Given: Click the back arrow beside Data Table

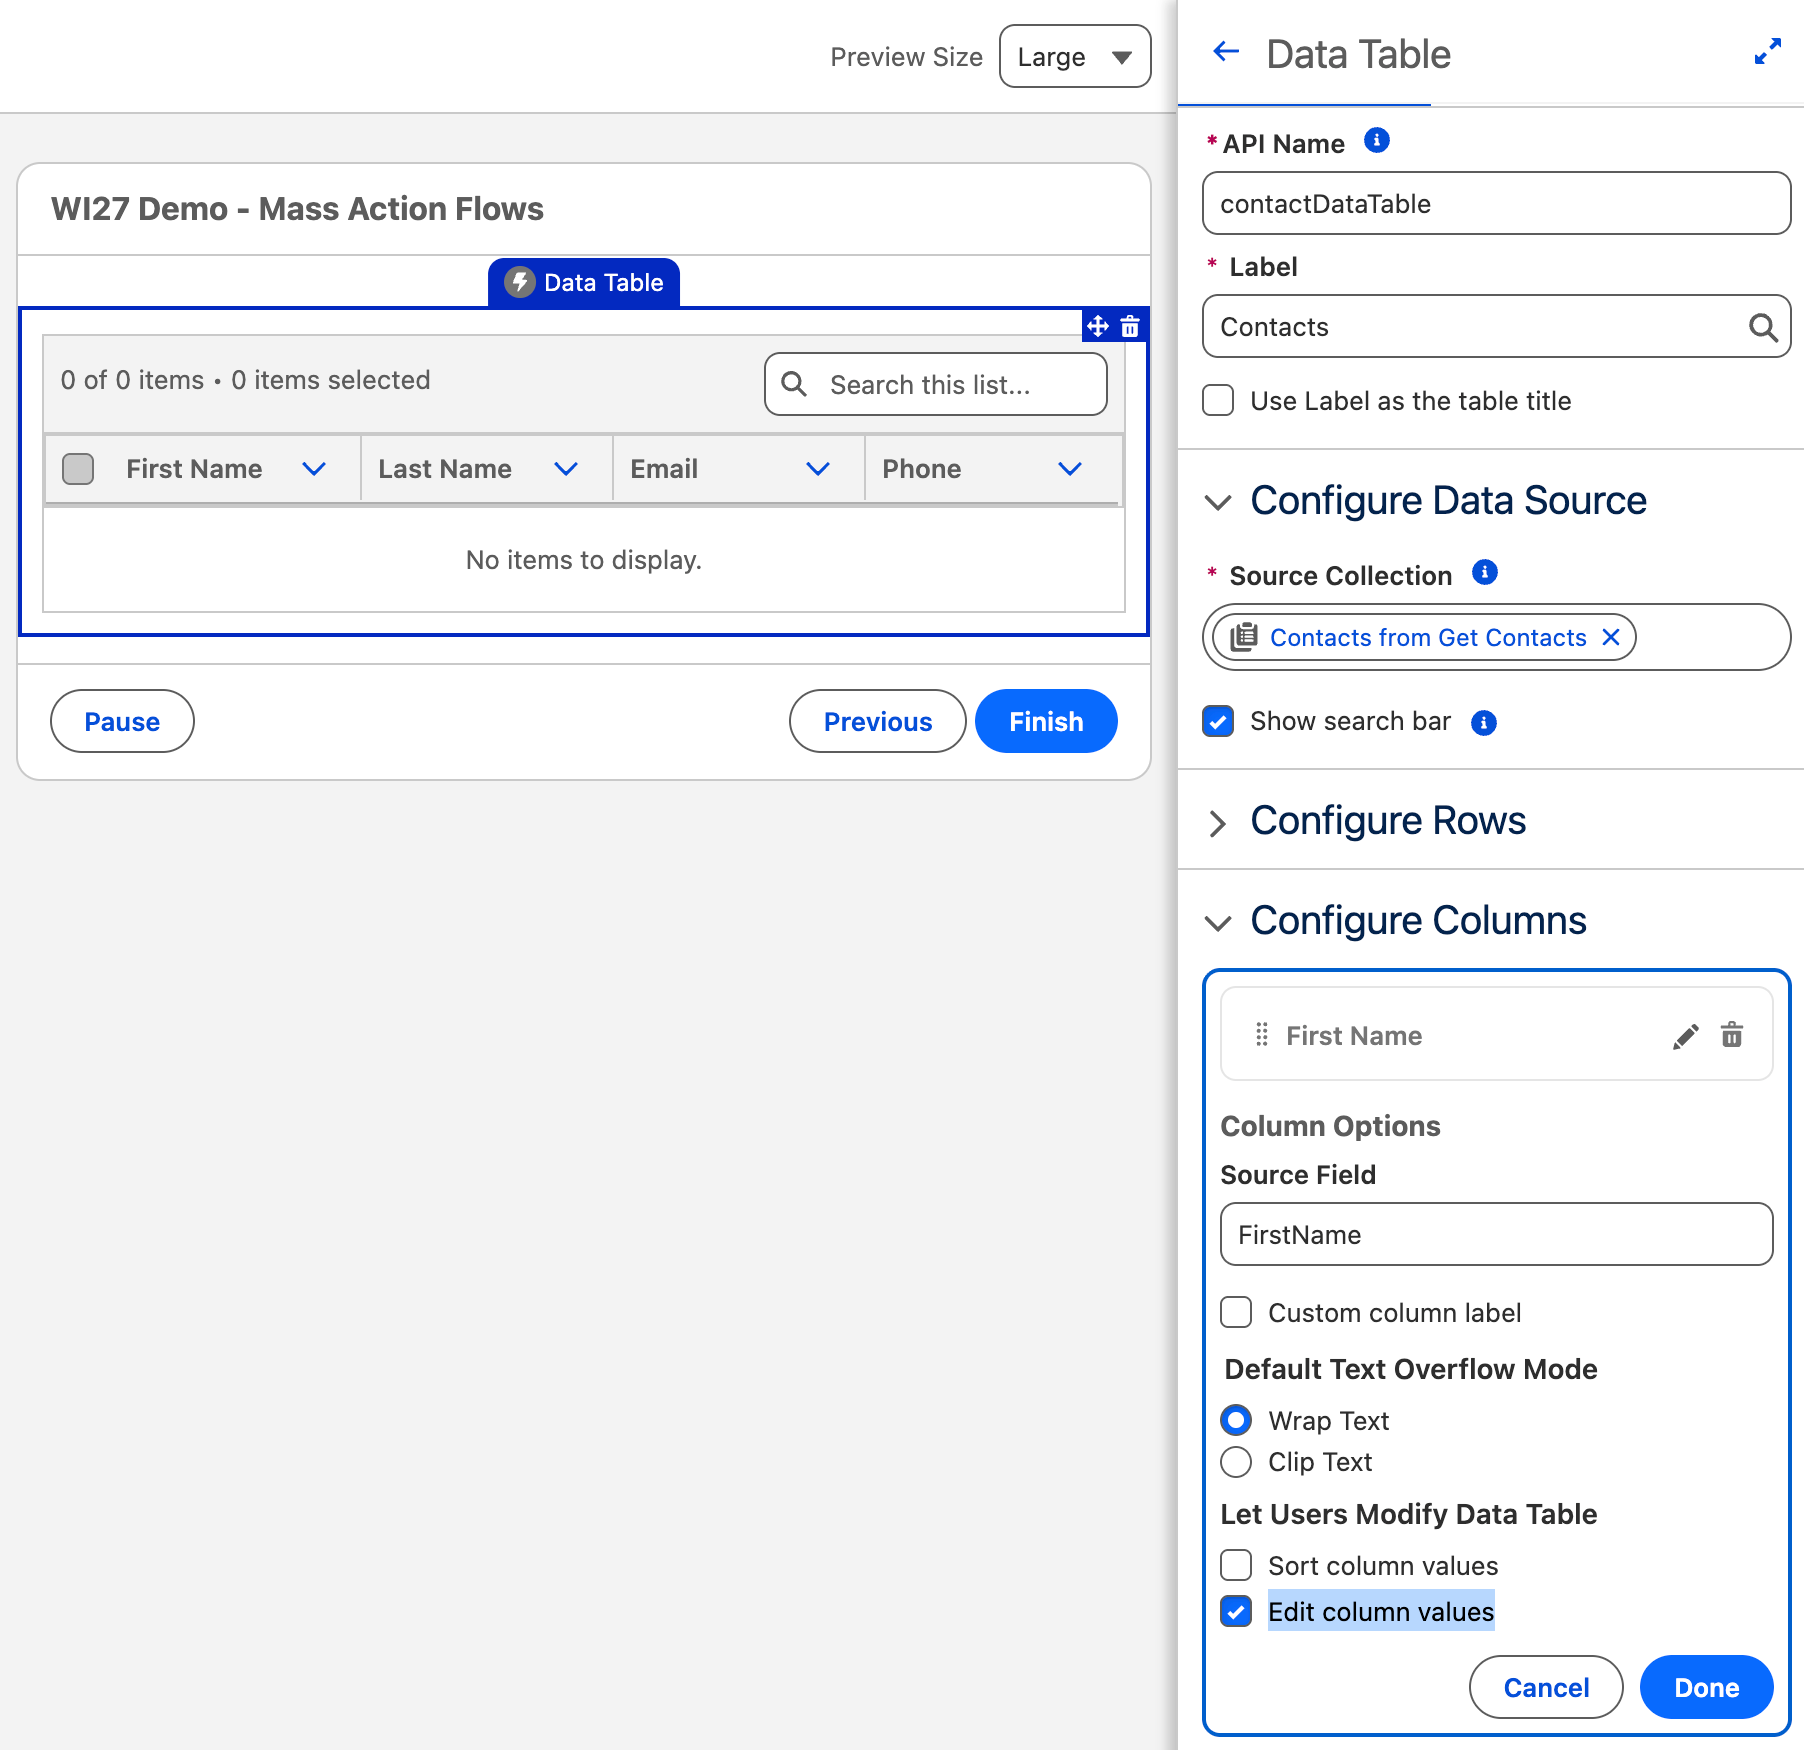Looking at the screenshot, I should (1225, 52).
